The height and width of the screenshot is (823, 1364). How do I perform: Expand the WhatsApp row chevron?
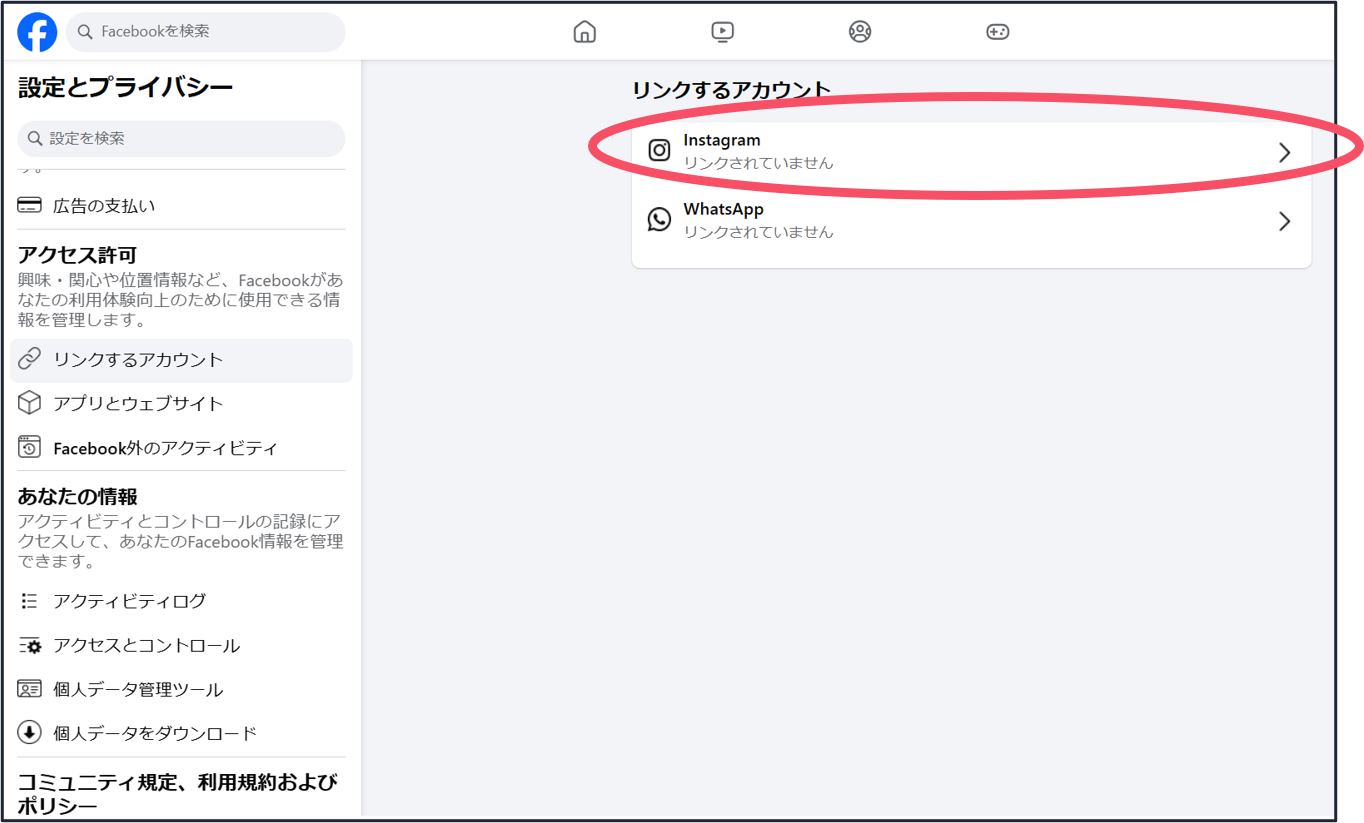point(1285,221)
